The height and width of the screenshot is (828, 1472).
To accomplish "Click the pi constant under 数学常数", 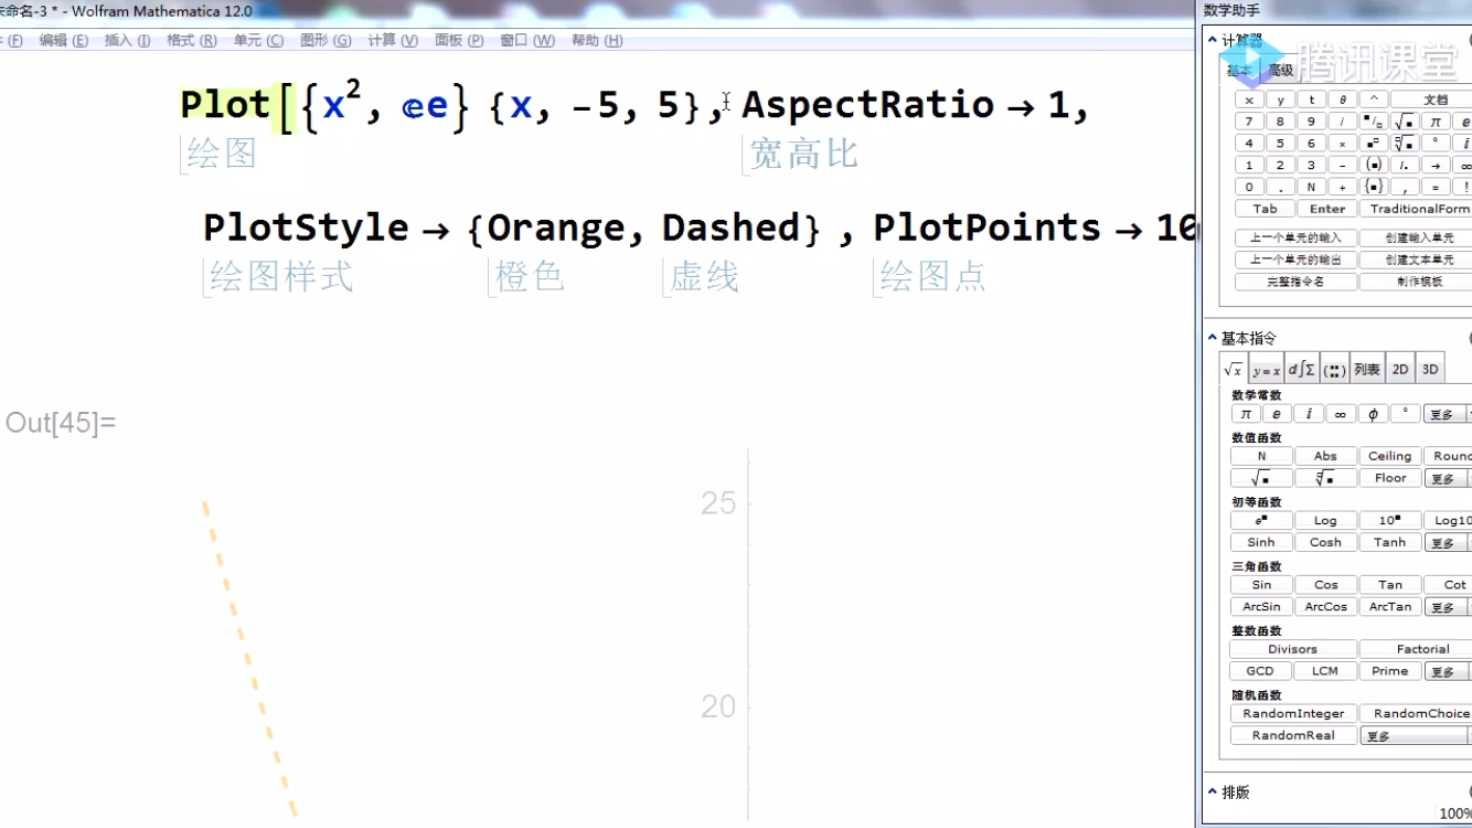I will pyautogui.click(x=1246, y=414).
